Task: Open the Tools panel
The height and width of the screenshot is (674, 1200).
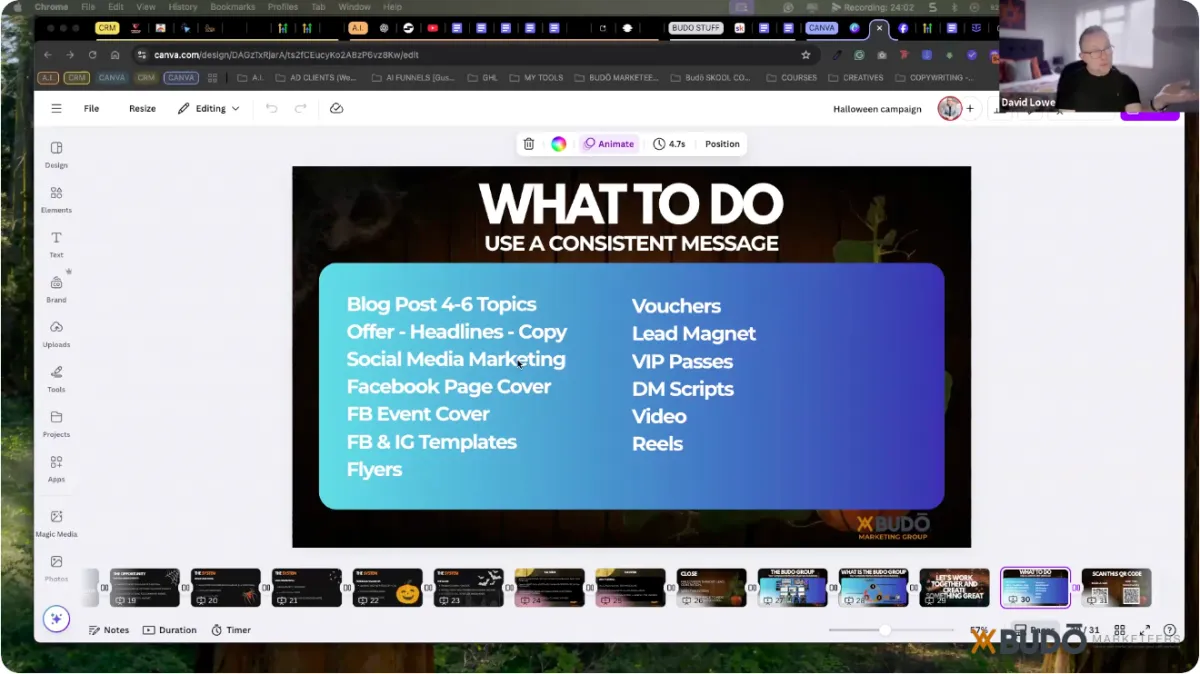Action: [56, 379]
